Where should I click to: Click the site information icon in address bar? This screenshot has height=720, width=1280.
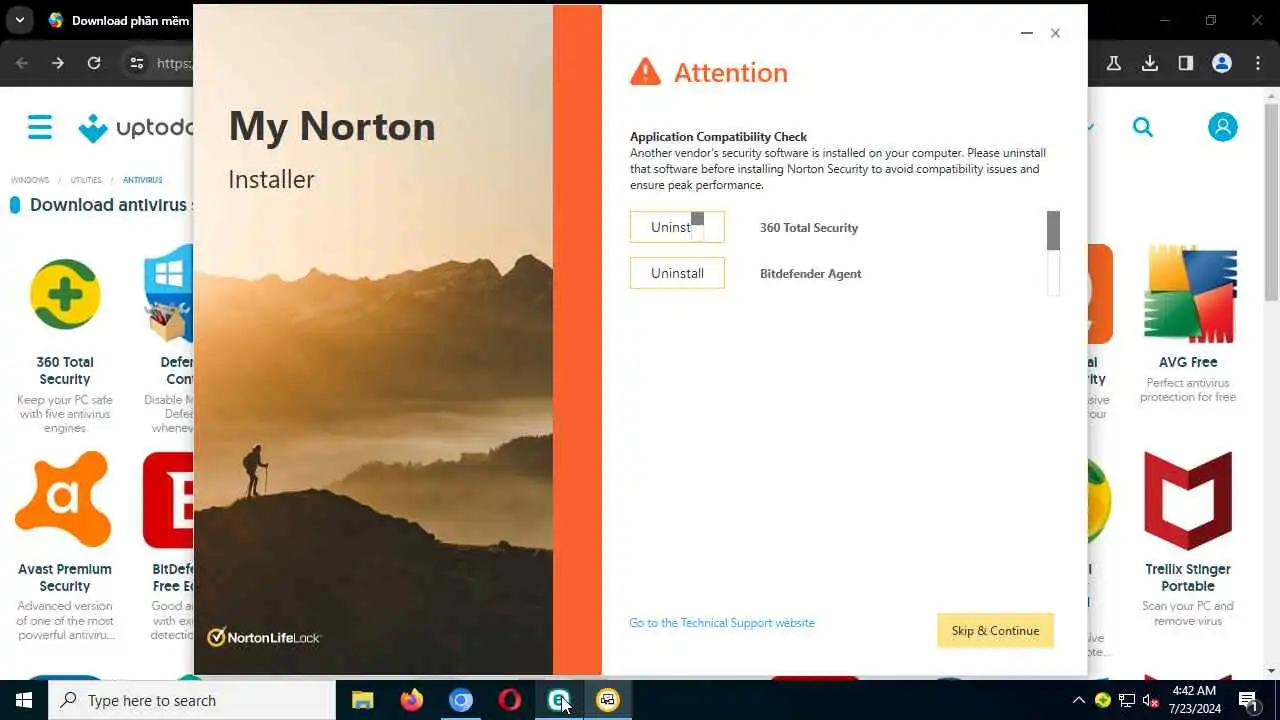[x=137, y=63]
